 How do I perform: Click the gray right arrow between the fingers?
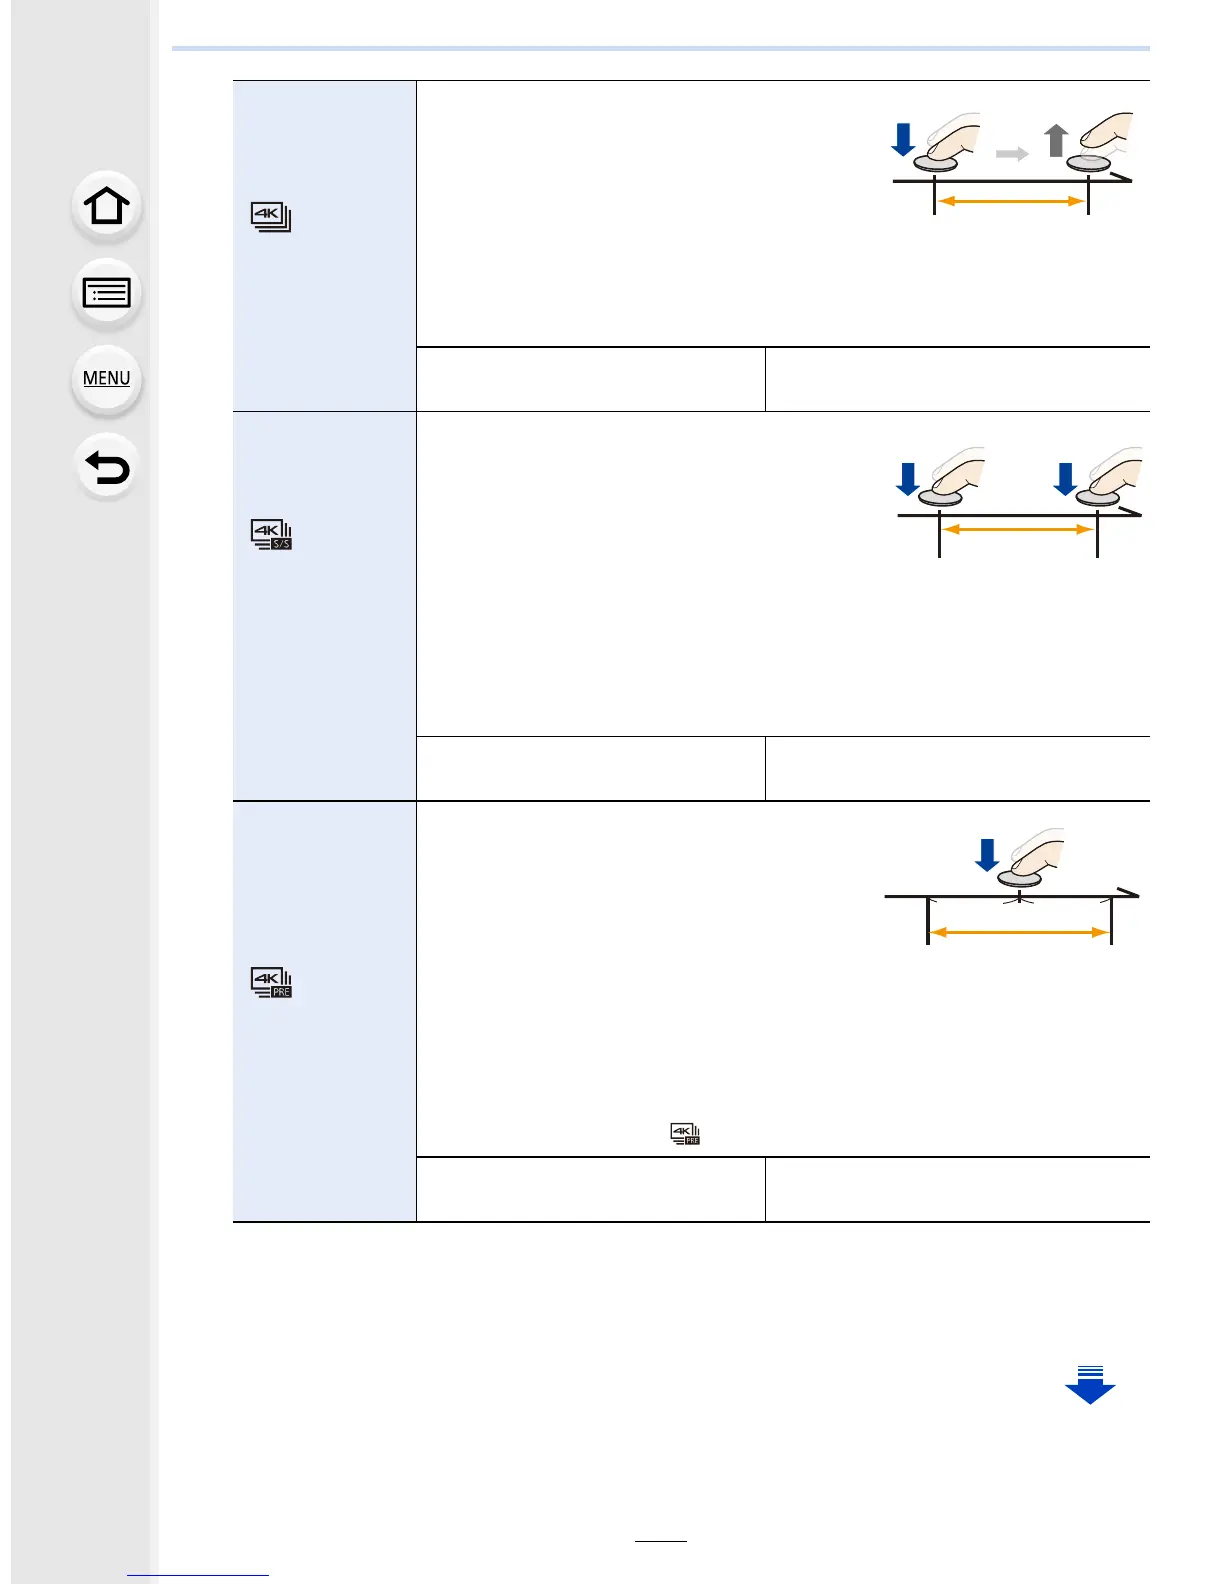click(1012, 154)
